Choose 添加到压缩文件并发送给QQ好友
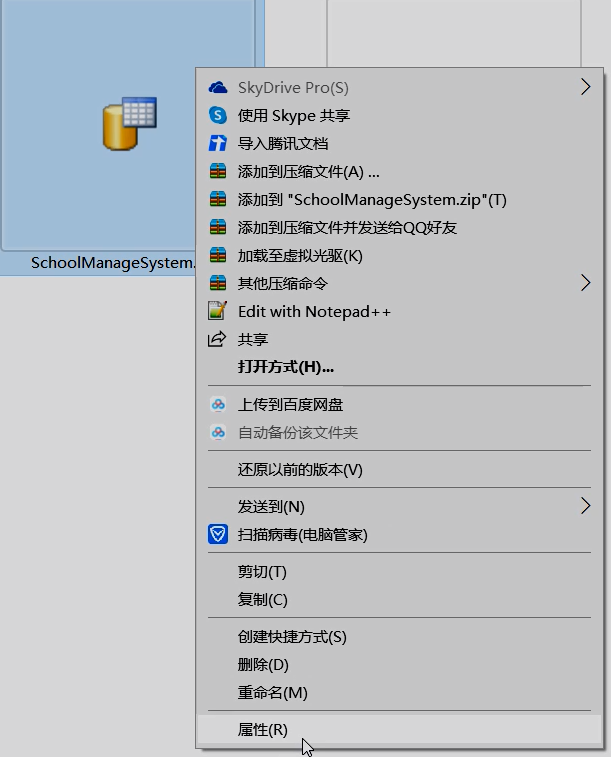Screen dimensions: 611x757 [399, 227]
